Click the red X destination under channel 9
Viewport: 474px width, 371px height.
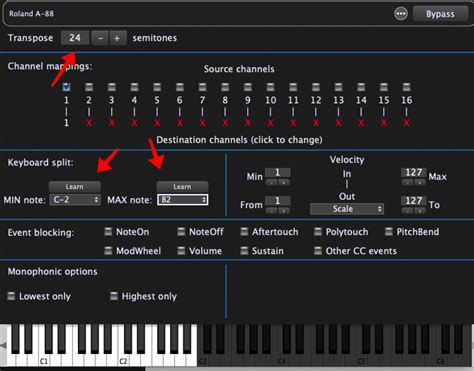(248, 123)
